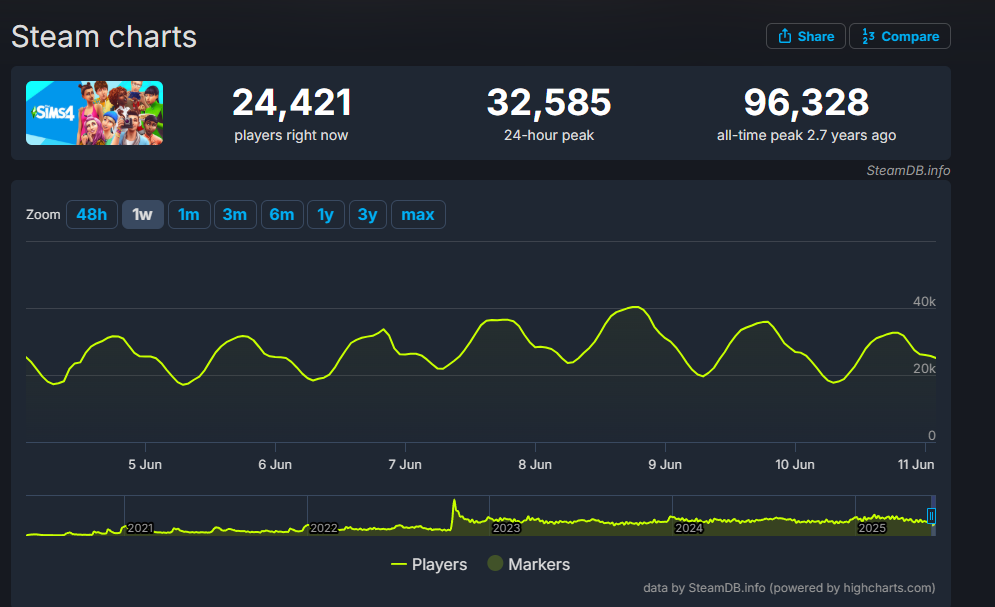This screenshot has width=995, height=607.
Task: Click the share icon in Share button
Action: click(x=784, y=36)
